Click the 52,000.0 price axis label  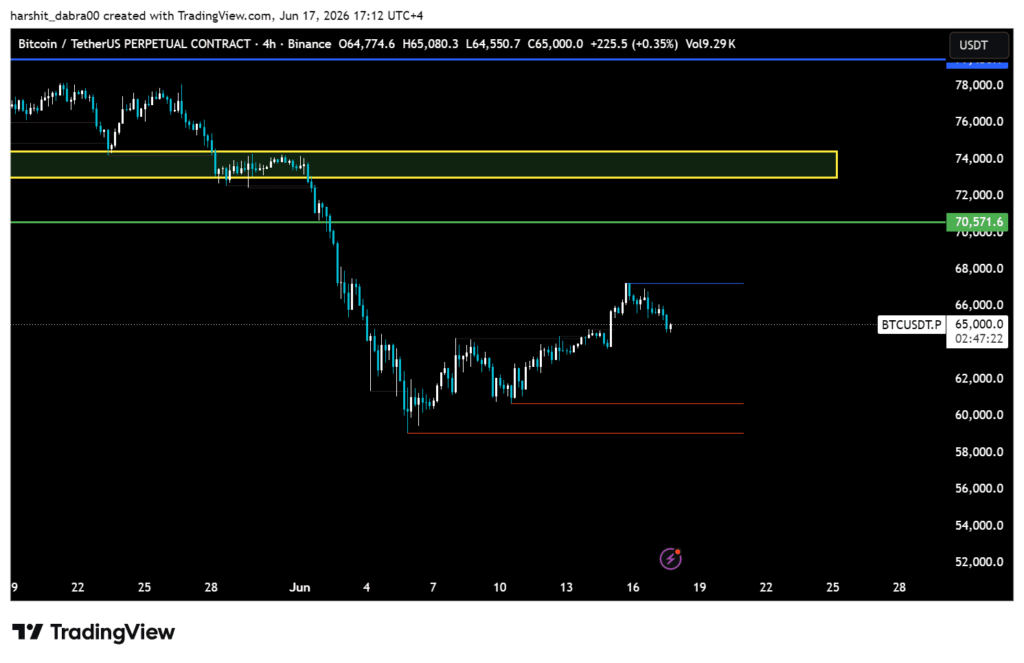tap(978, 562)
